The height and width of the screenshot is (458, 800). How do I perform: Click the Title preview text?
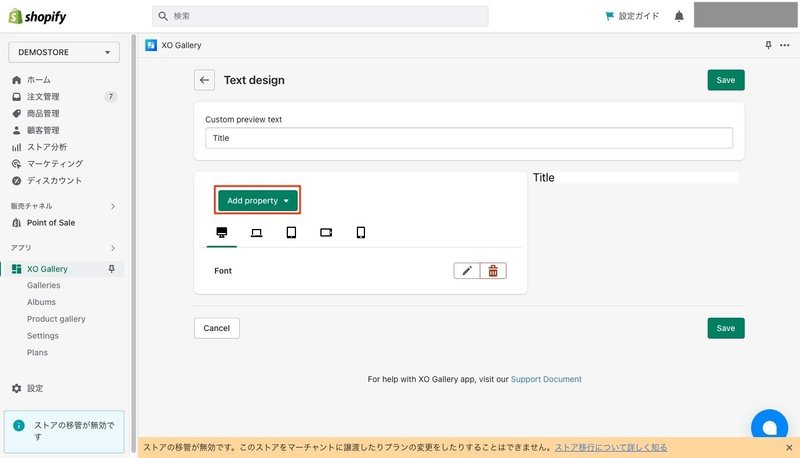[543, 178]
